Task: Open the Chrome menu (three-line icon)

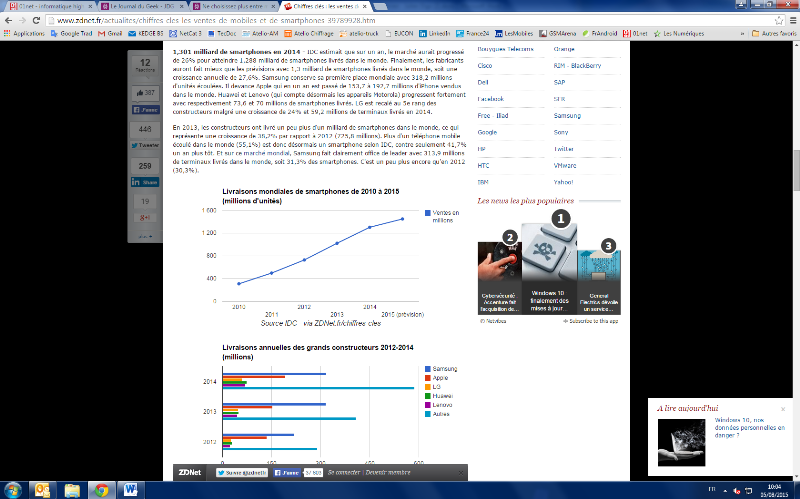Action: click(793, 20)
